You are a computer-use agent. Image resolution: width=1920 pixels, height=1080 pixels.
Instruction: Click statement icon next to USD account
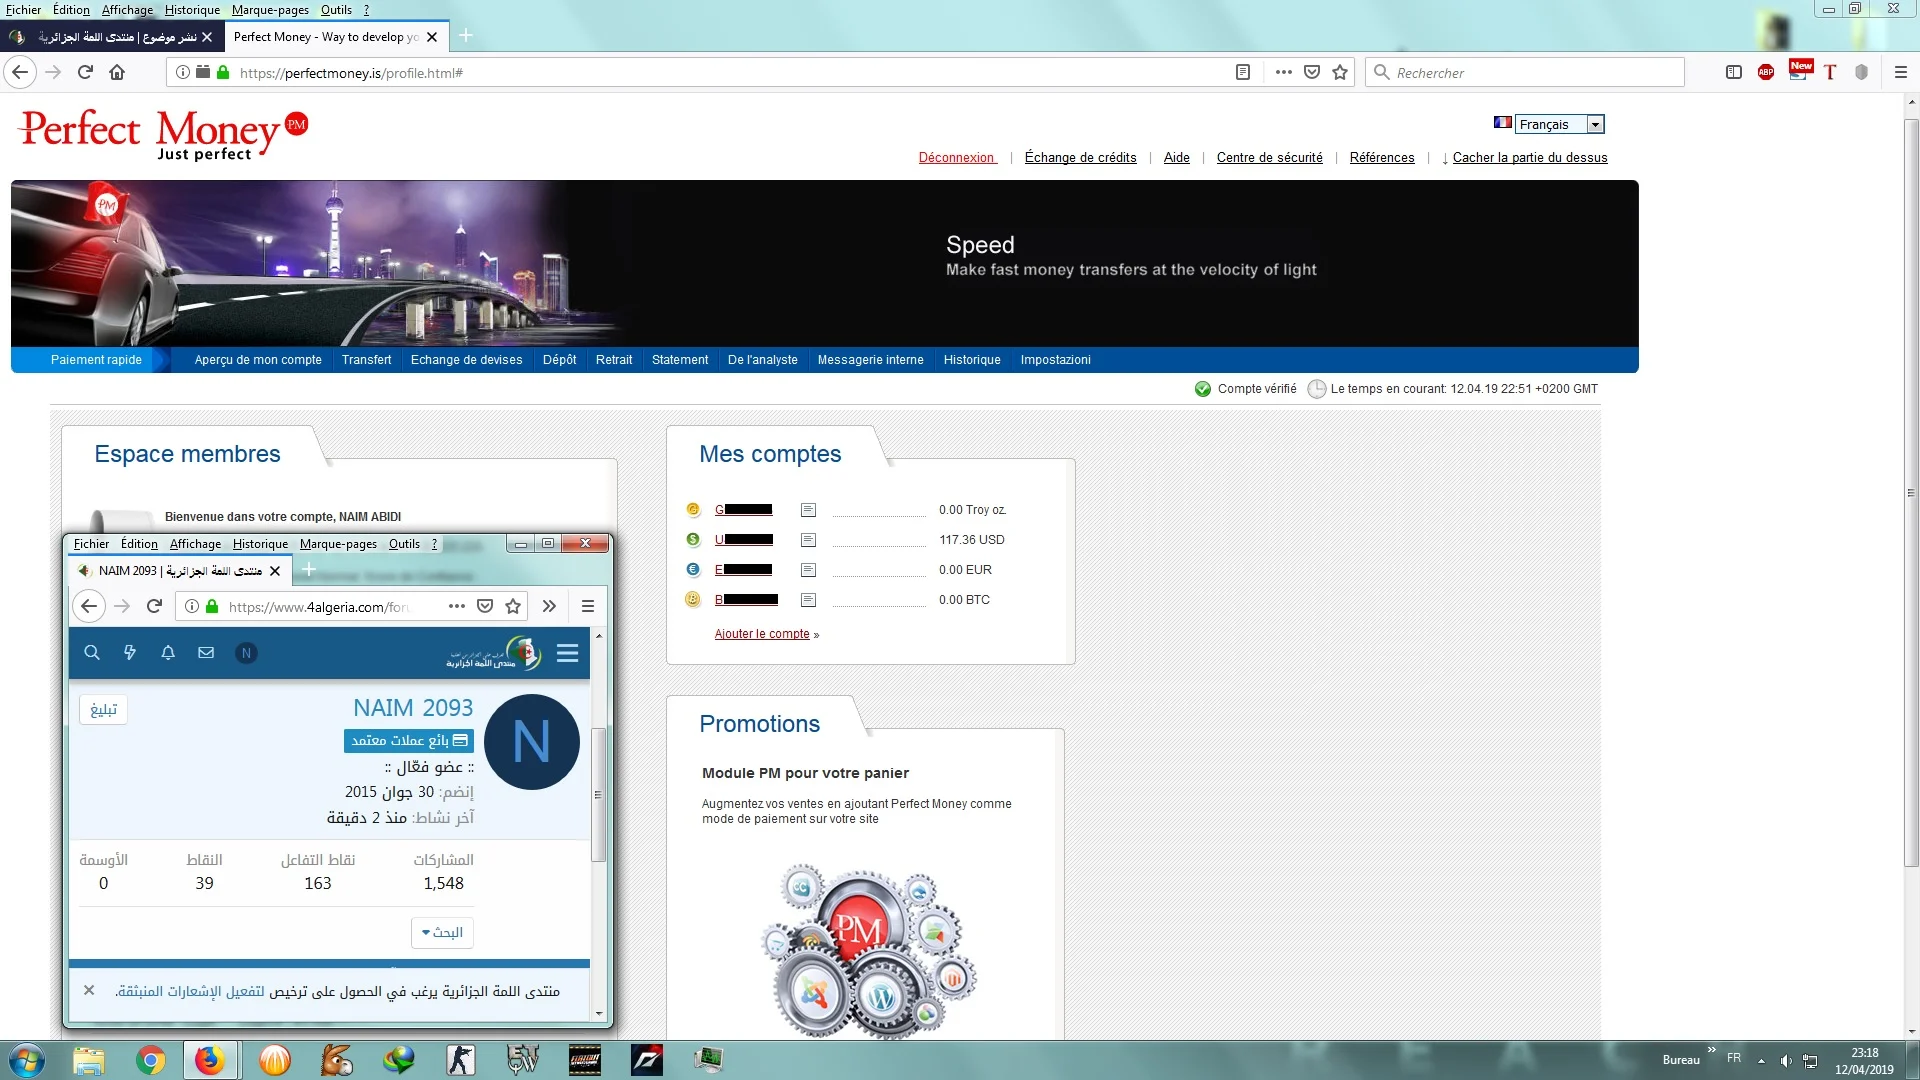pyautogui.click(x=808, y=540)
